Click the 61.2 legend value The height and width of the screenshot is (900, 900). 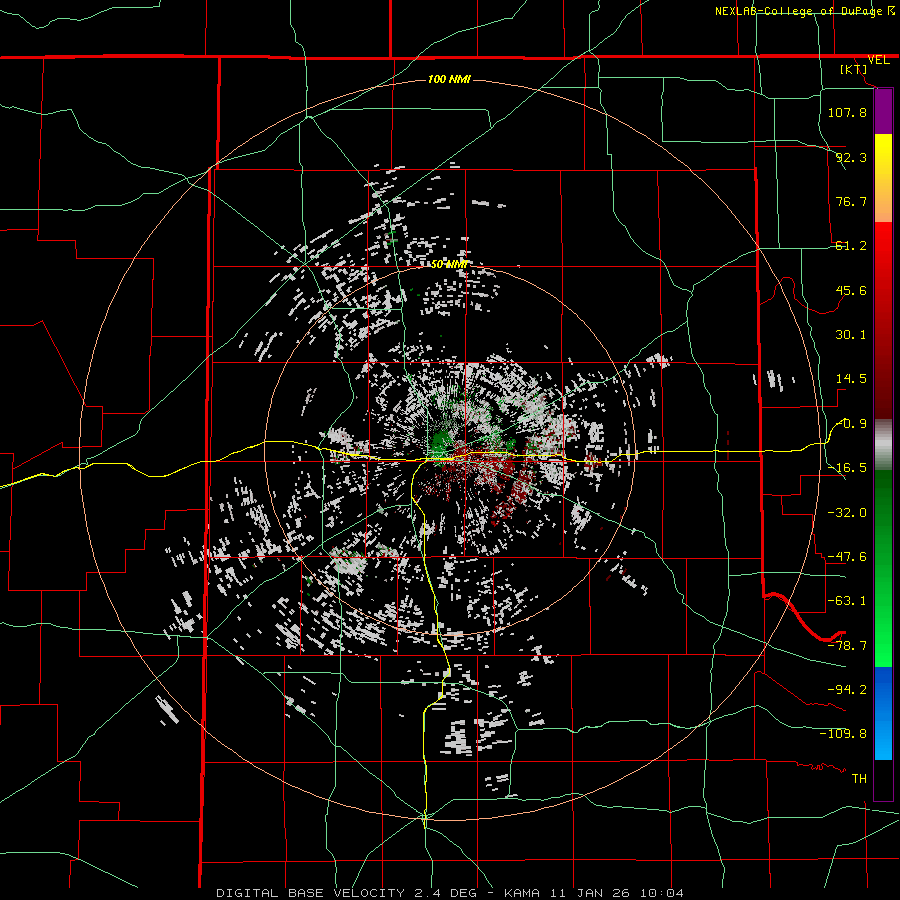tap(851, 246)
